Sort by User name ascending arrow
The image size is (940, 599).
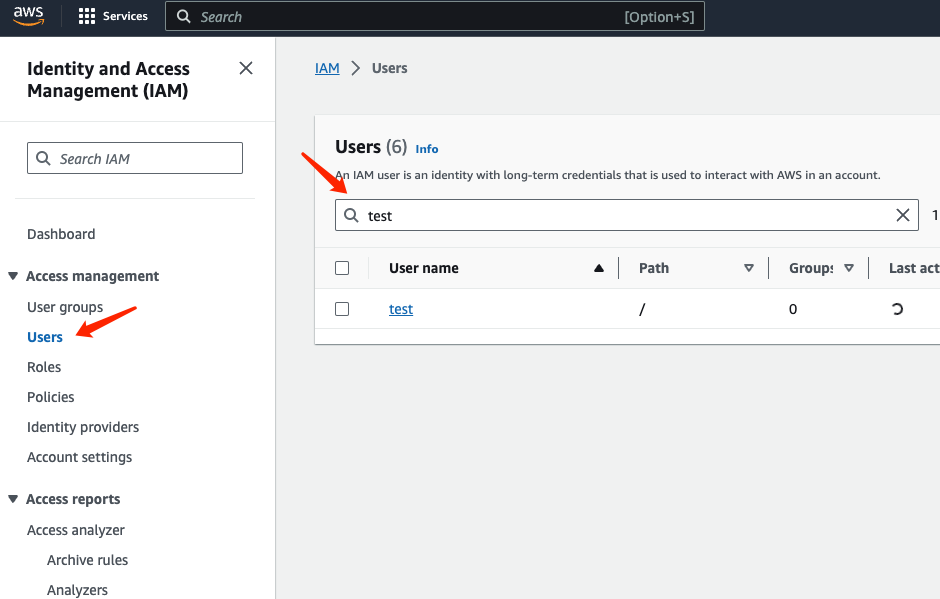(x=599, y=268)
